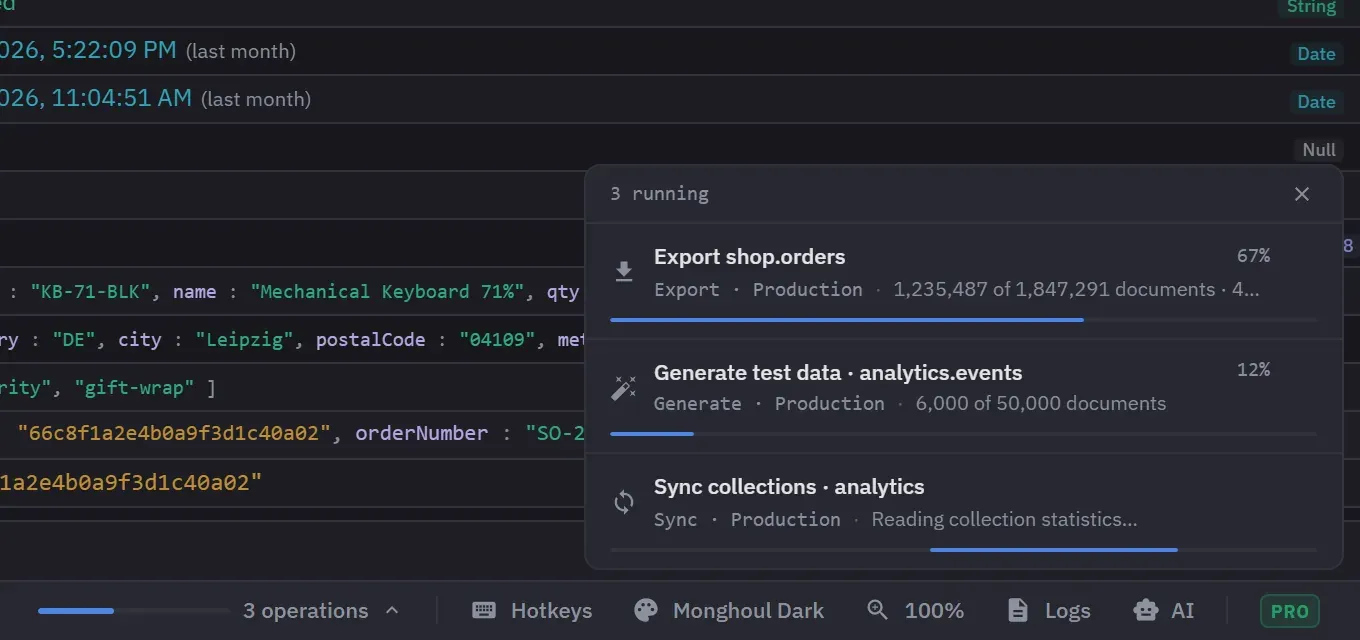Viewport: 1360px width, 640px height.
Task: Click the Sync collections refresh icon
Action: click(x=624, y=502)
